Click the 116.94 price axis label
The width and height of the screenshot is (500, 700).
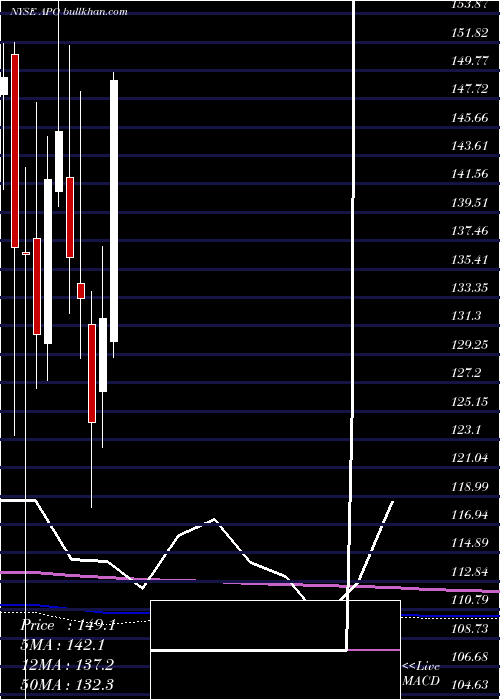[470, 515]
